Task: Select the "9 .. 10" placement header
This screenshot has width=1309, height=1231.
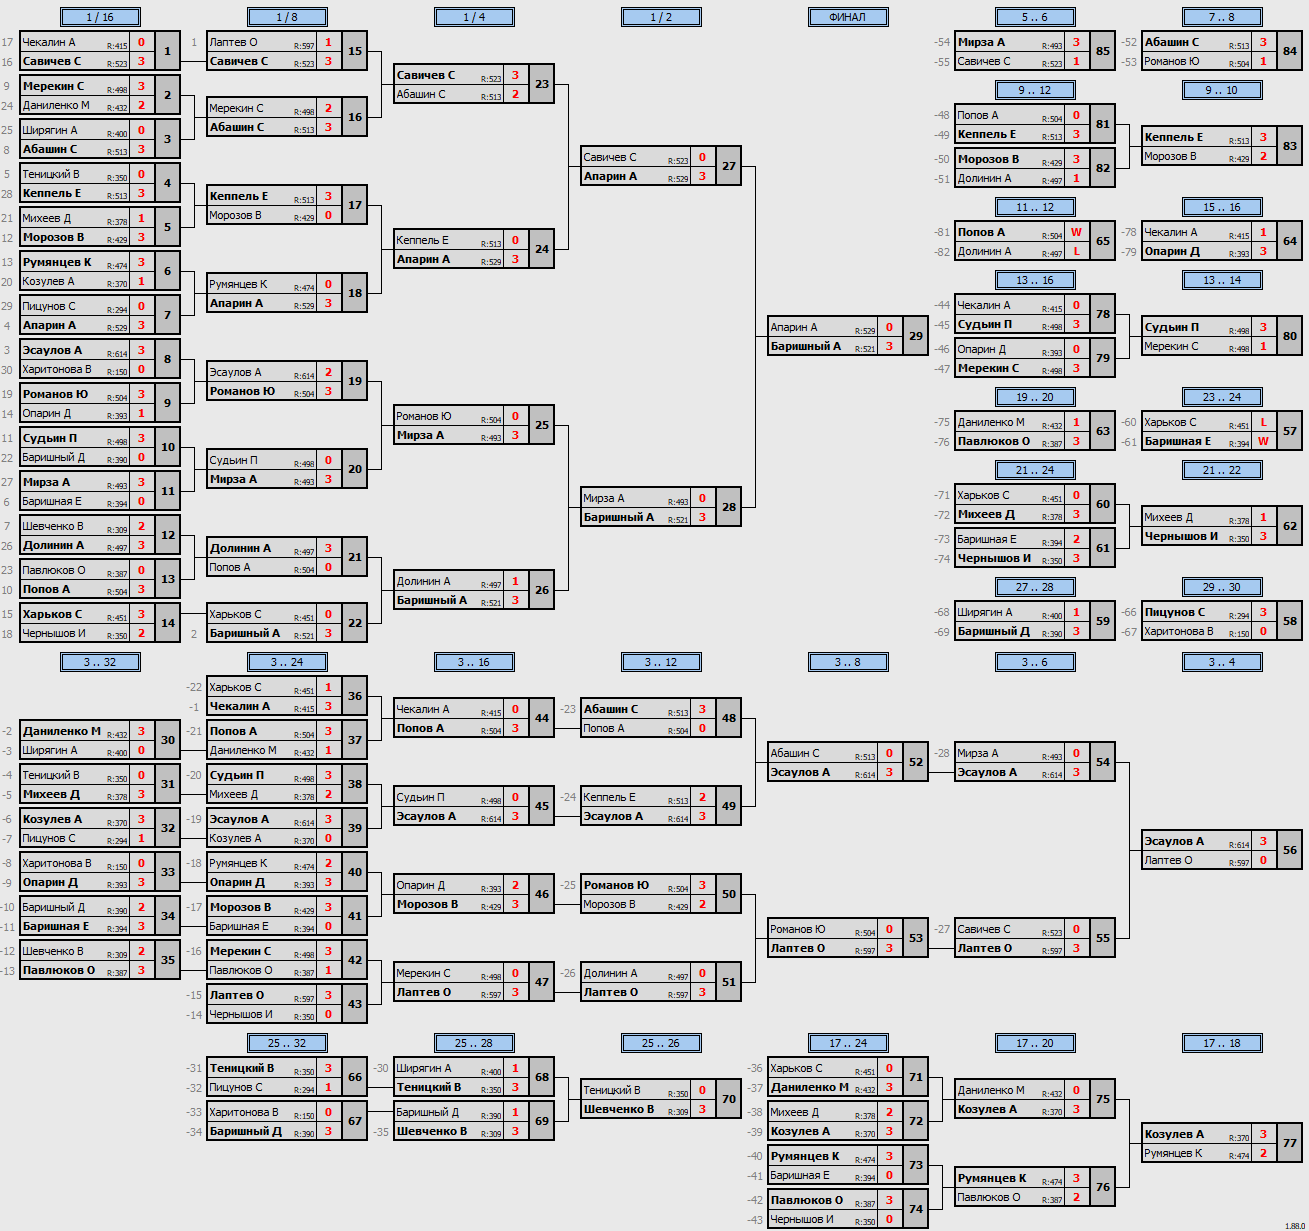Action: point(1222,90)
